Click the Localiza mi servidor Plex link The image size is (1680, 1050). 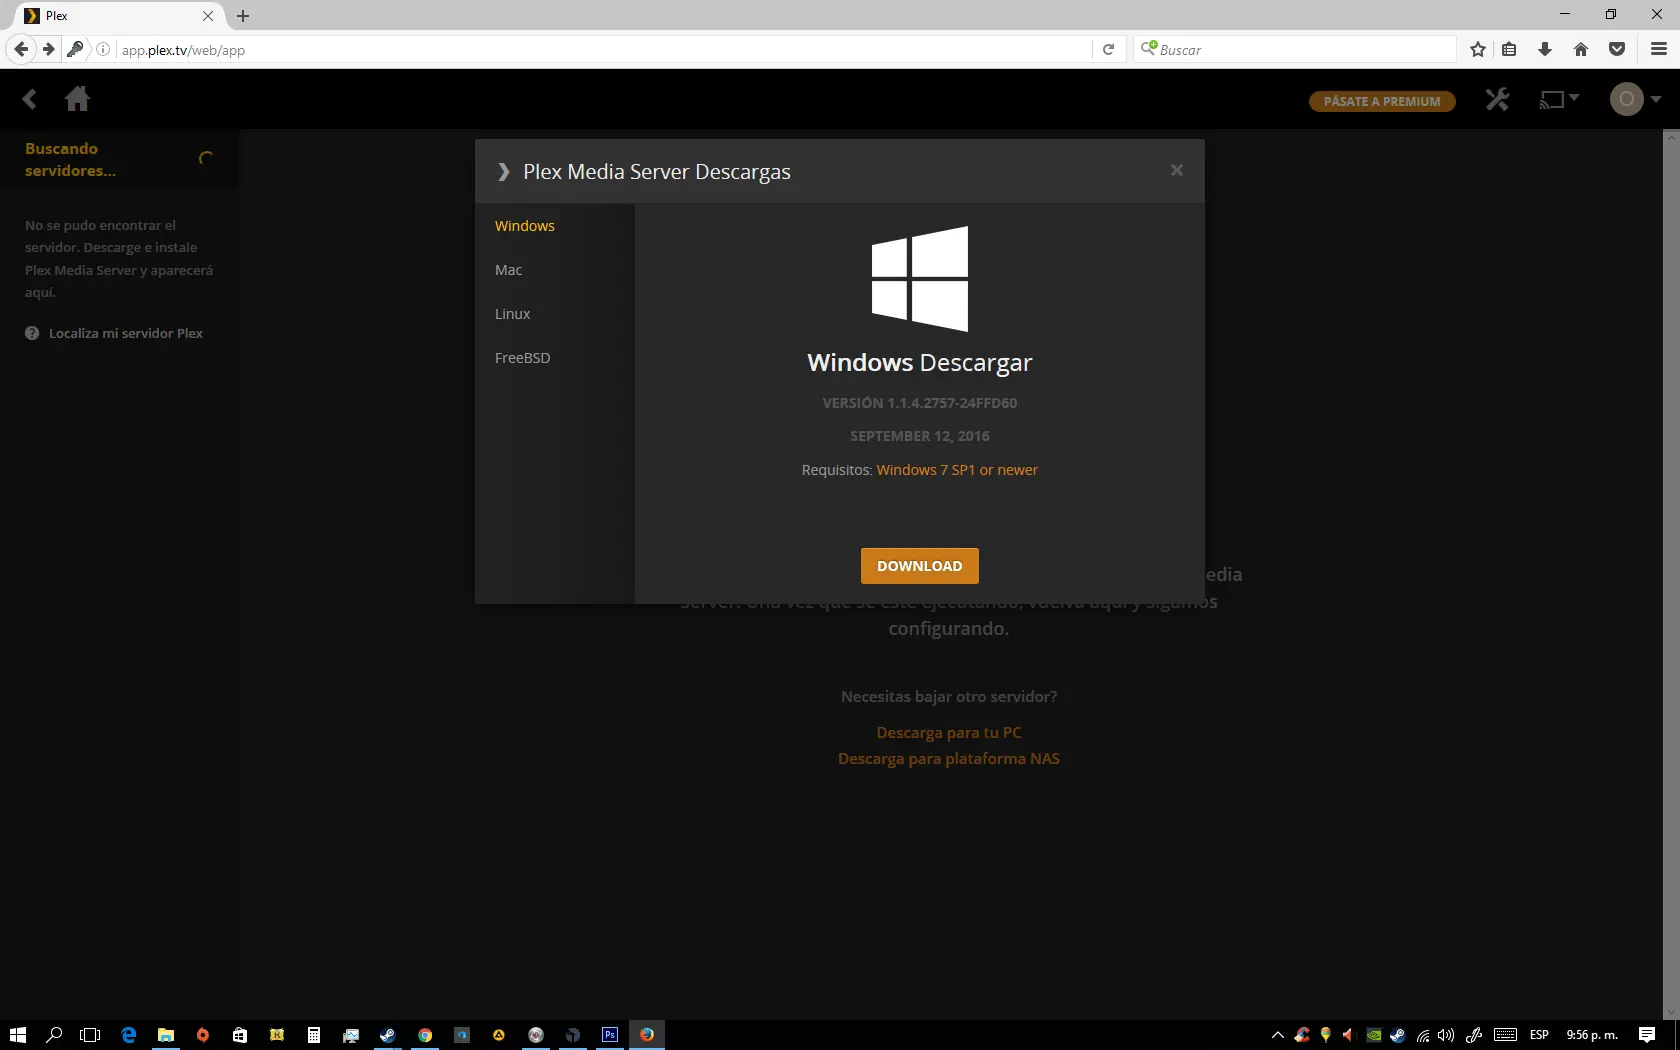click(126, 333)
